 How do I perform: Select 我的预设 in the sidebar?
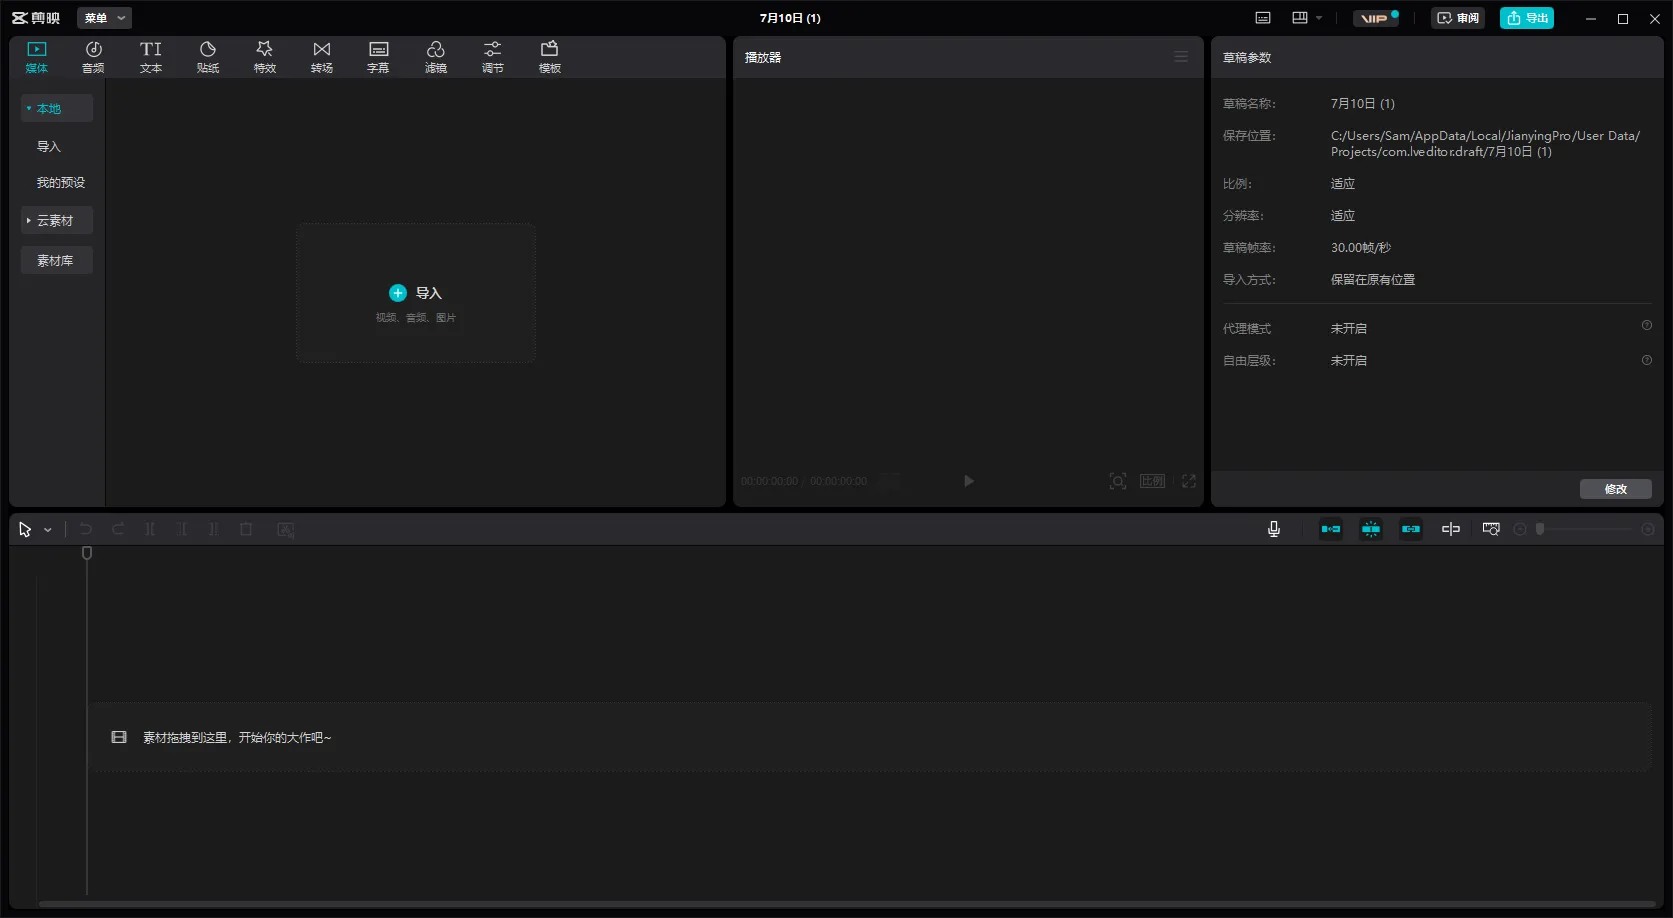coord(60,183)
